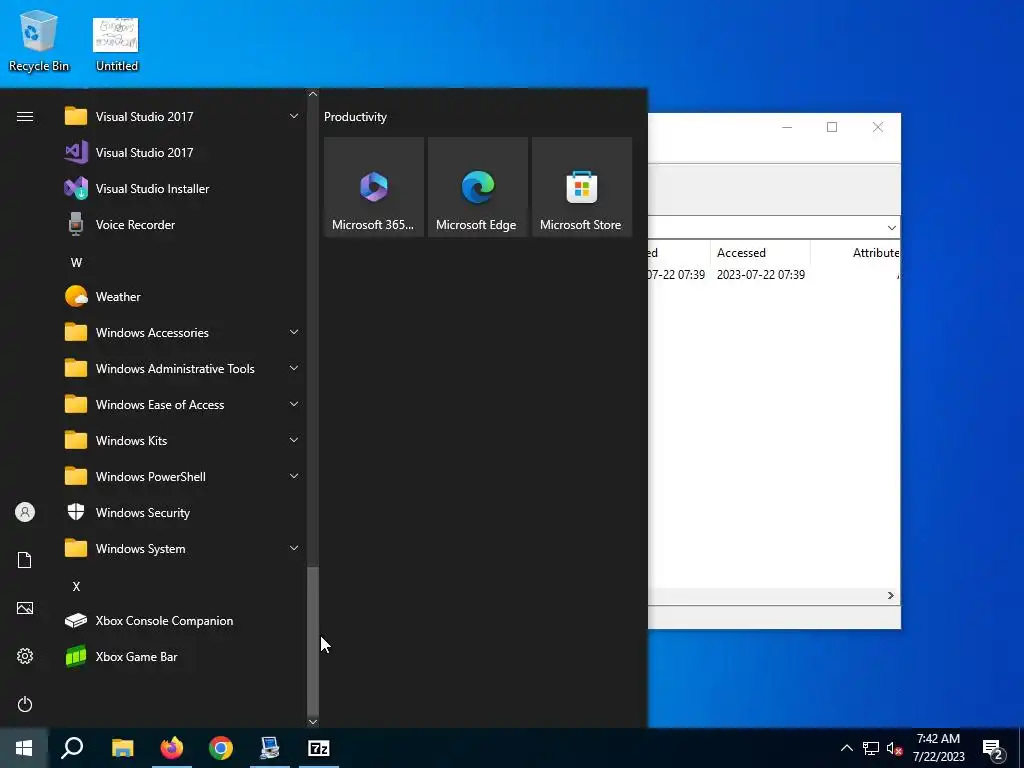This screenshot has width=1024, height=768.
Task: Open Pictures from Start sidebar
Action: pyautogui.click(x=25, y=608)
